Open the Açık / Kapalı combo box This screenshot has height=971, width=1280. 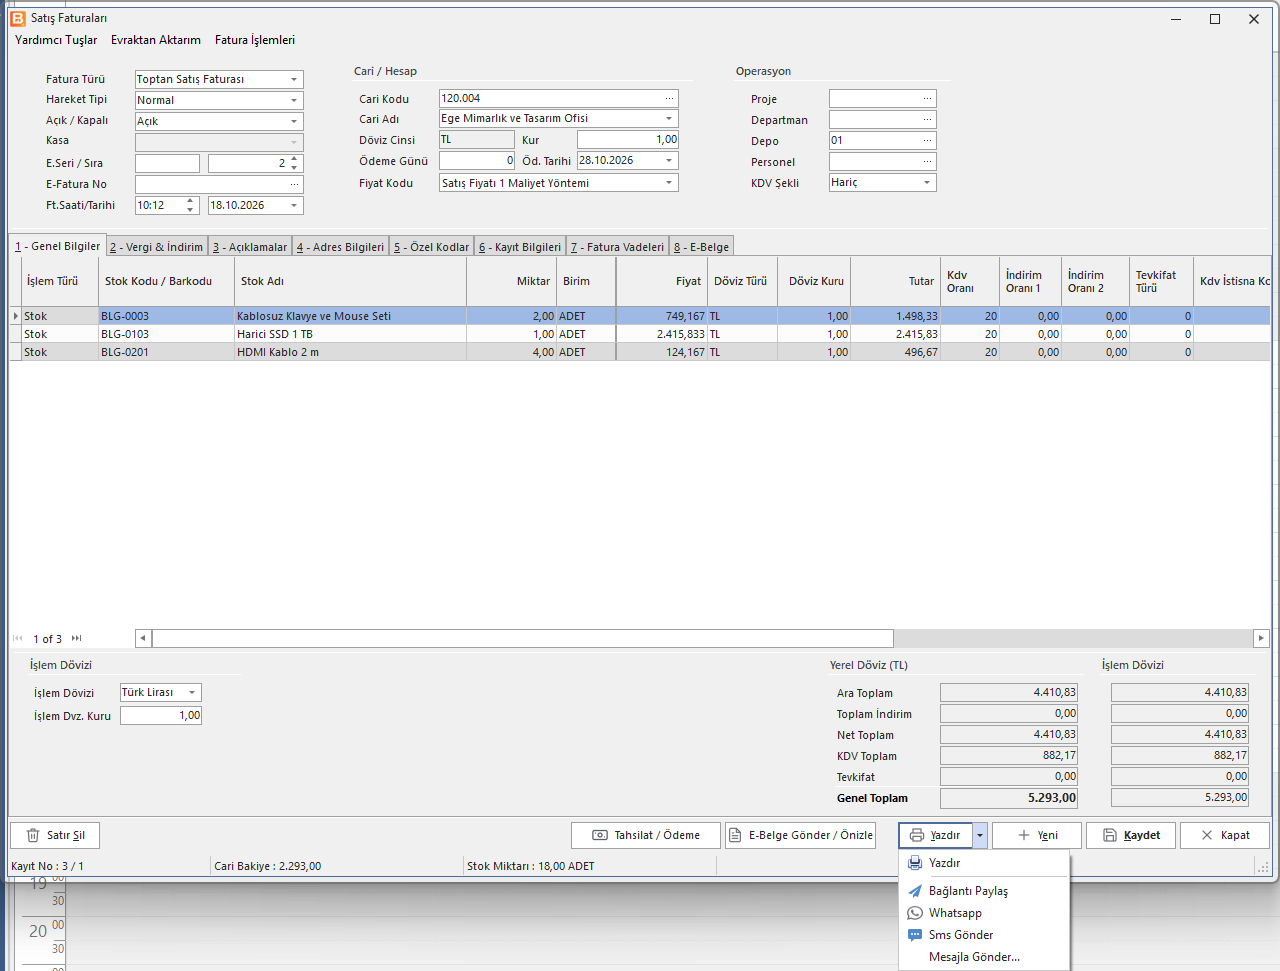[x=294, y=121]
